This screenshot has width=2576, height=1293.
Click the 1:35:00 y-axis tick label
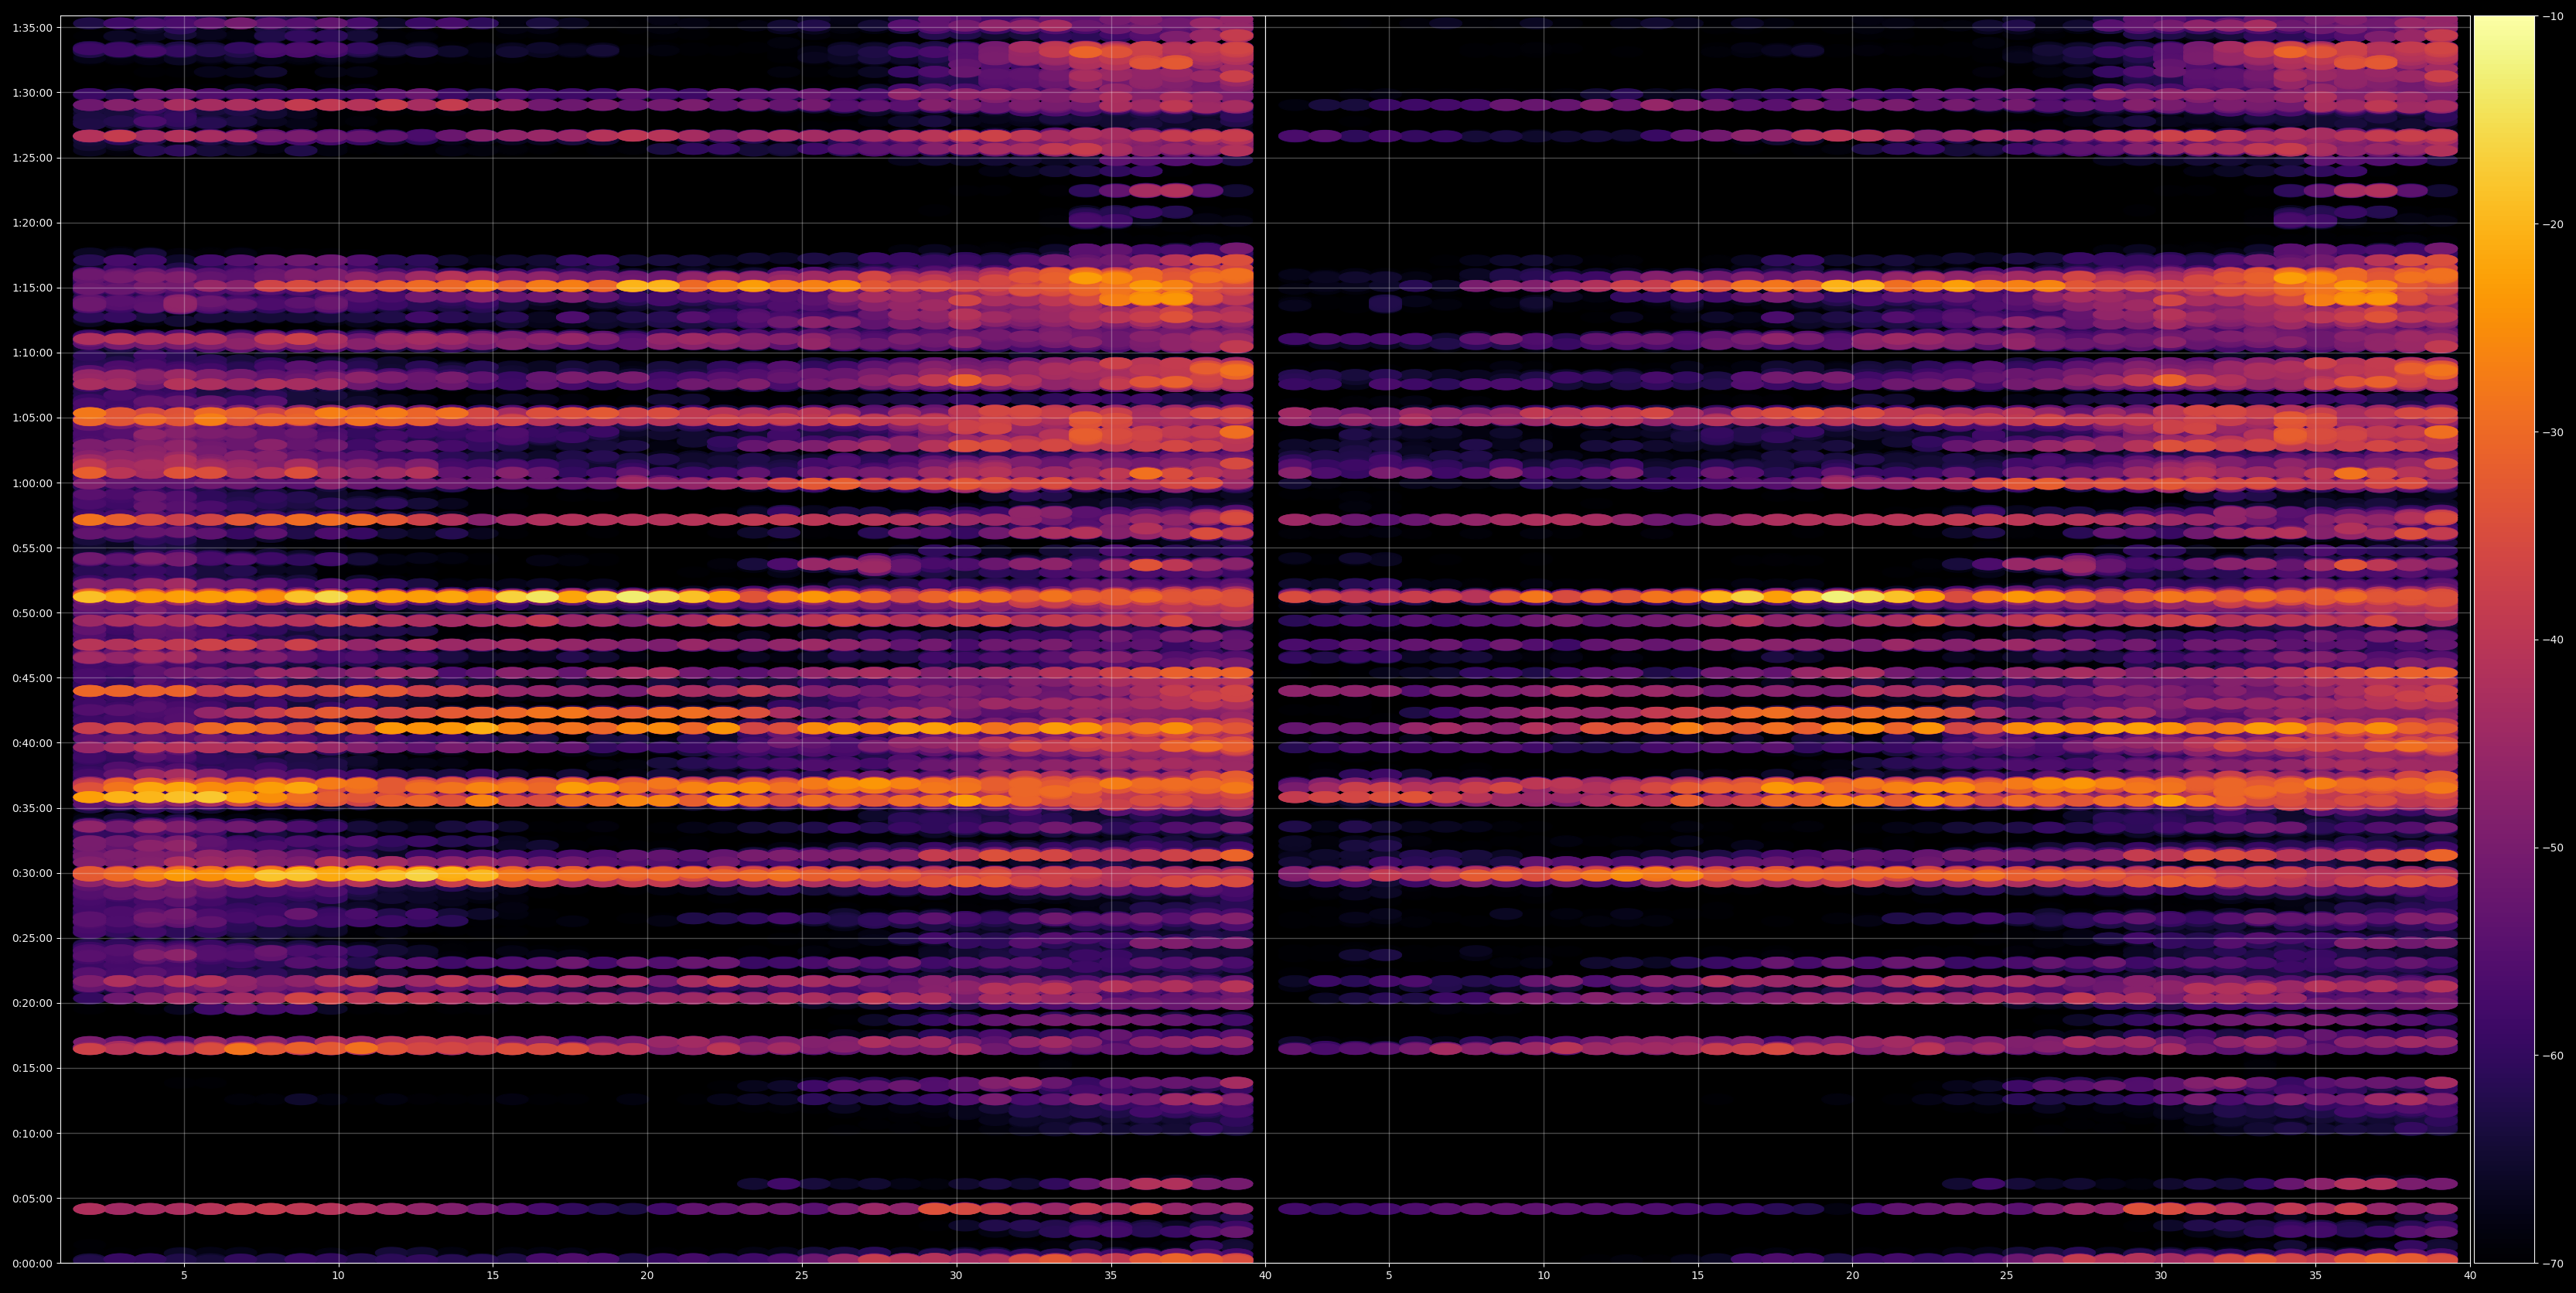[32, 28]
